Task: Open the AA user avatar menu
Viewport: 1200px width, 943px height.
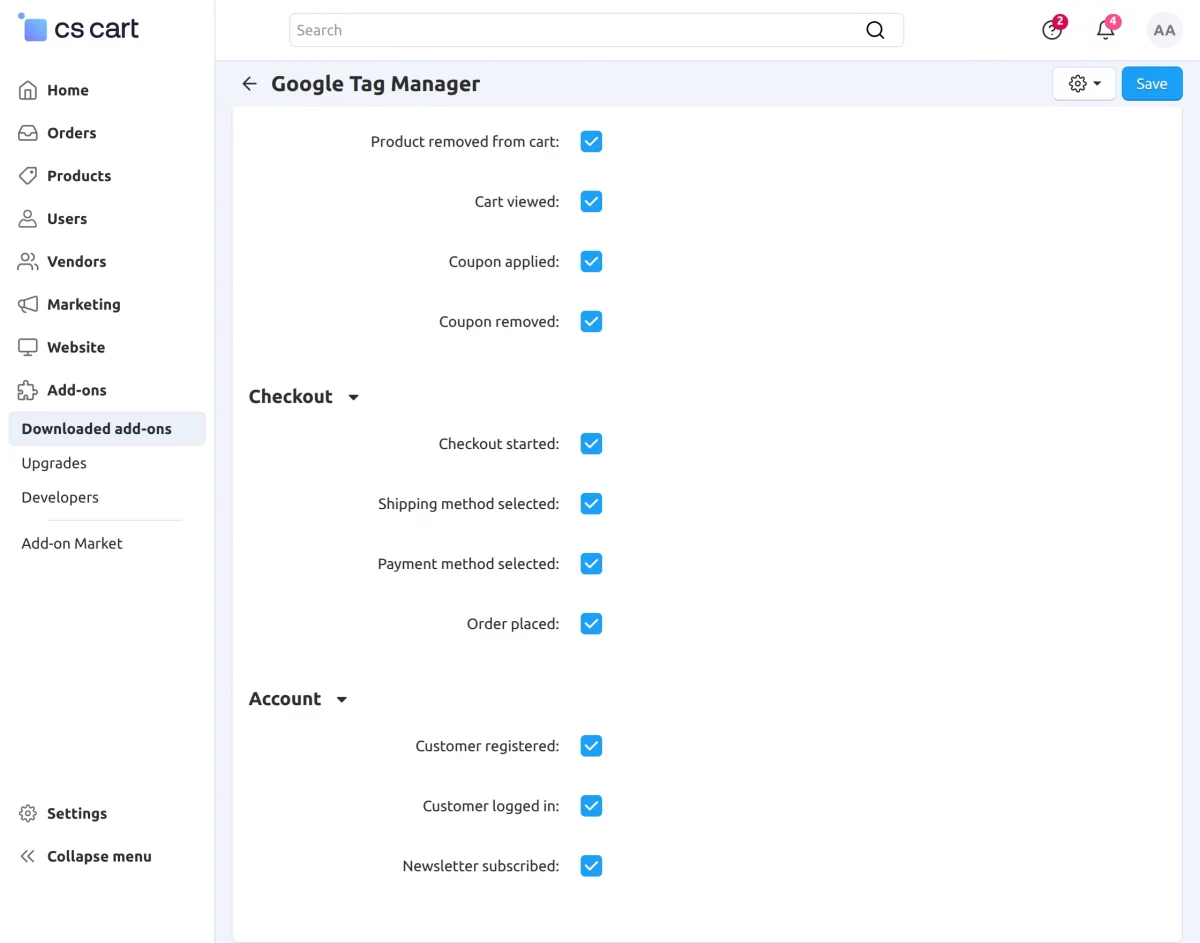Action: point(1164,30)
